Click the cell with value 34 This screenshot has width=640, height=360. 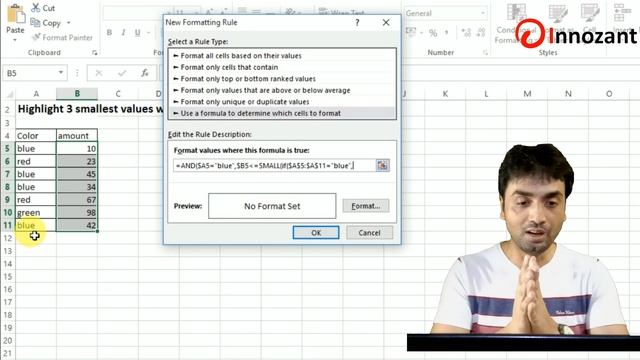(x=77, y=187)
